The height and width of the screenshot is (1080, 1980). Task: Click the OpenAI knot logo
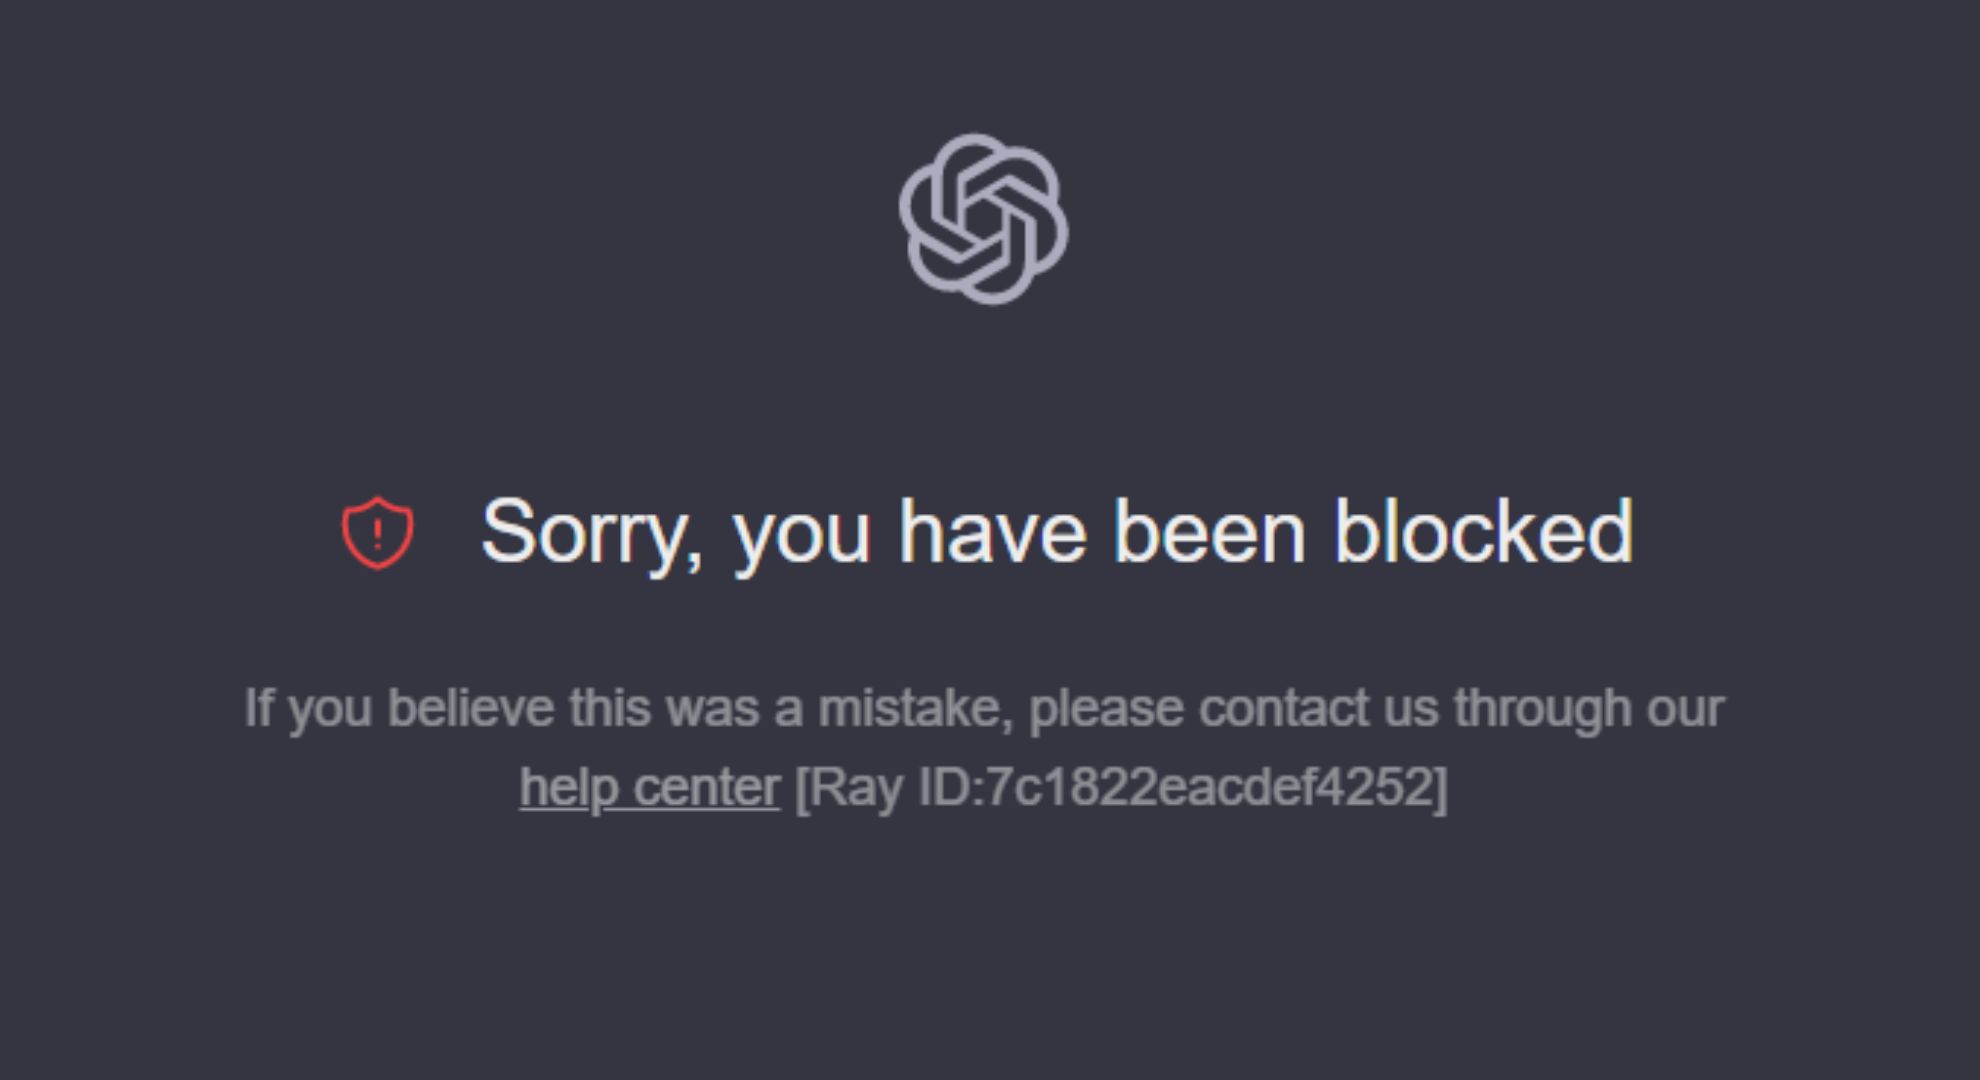coord(983,219)
